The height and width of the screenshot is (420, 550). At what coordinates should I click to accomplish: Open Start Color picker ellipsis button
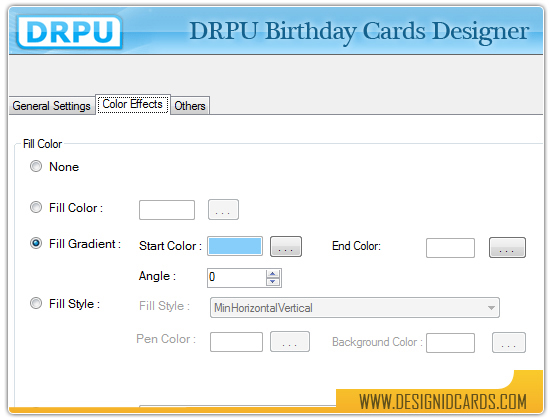coord(286,246)
